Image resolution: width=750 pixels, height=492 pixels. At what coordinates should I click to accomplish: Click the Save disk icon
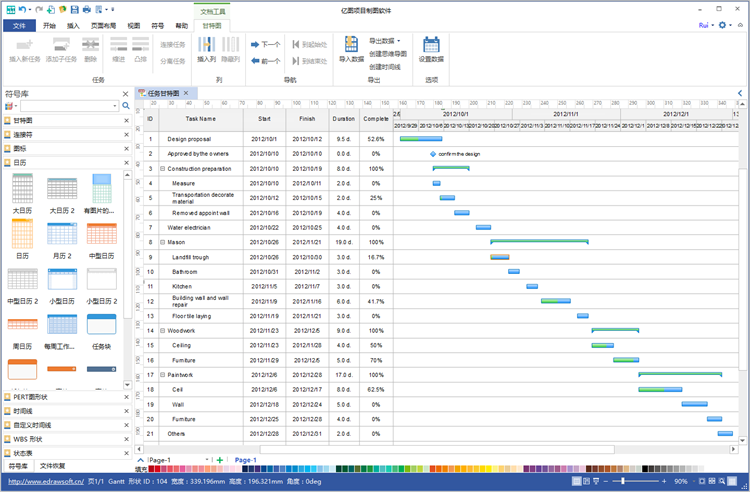click(x=75, y=9)
